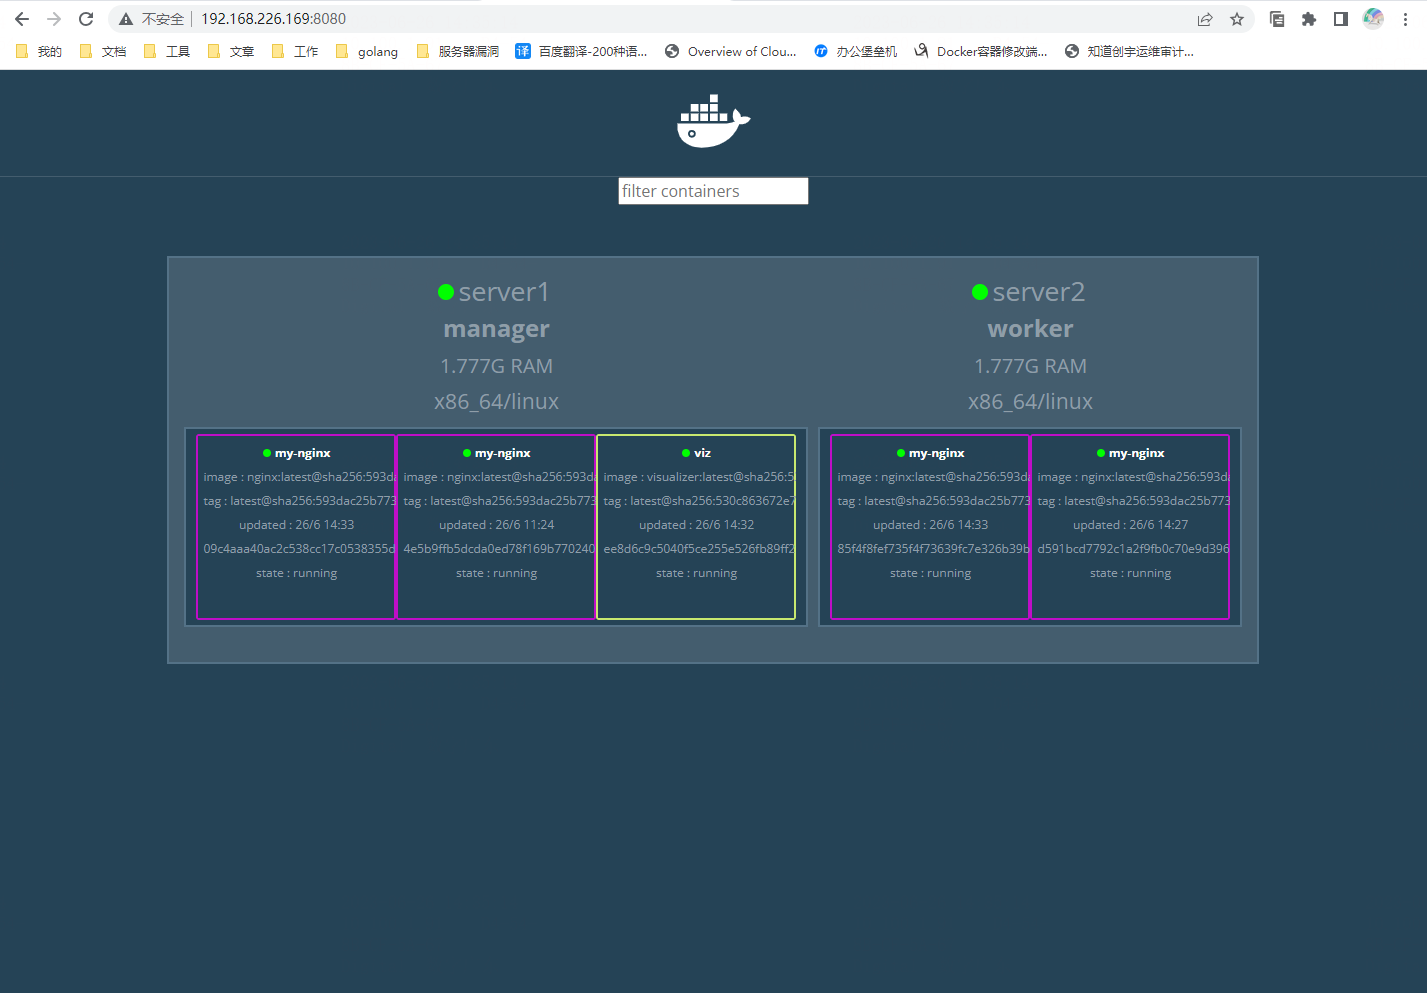Click the browser back arrow
Screen dimensions: 1427x993
click(22, 19)
